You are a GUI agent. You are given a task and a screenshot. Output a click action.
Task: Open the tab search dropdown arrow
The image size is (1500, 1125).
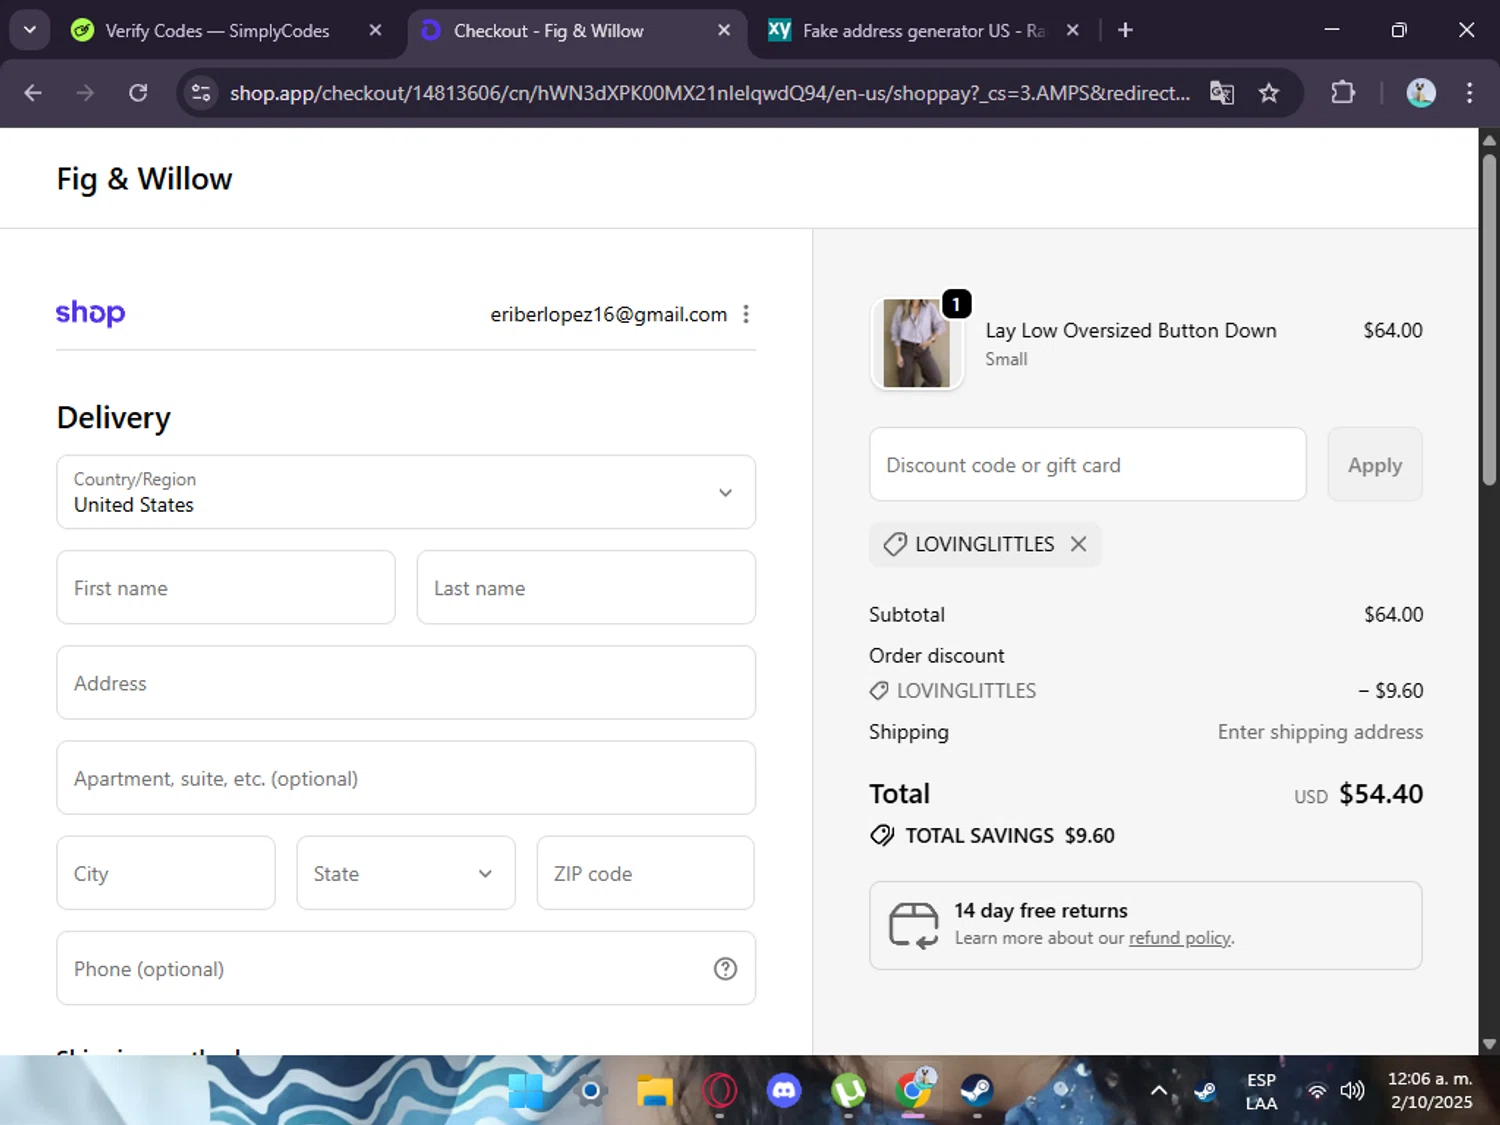tap(30, 30)
